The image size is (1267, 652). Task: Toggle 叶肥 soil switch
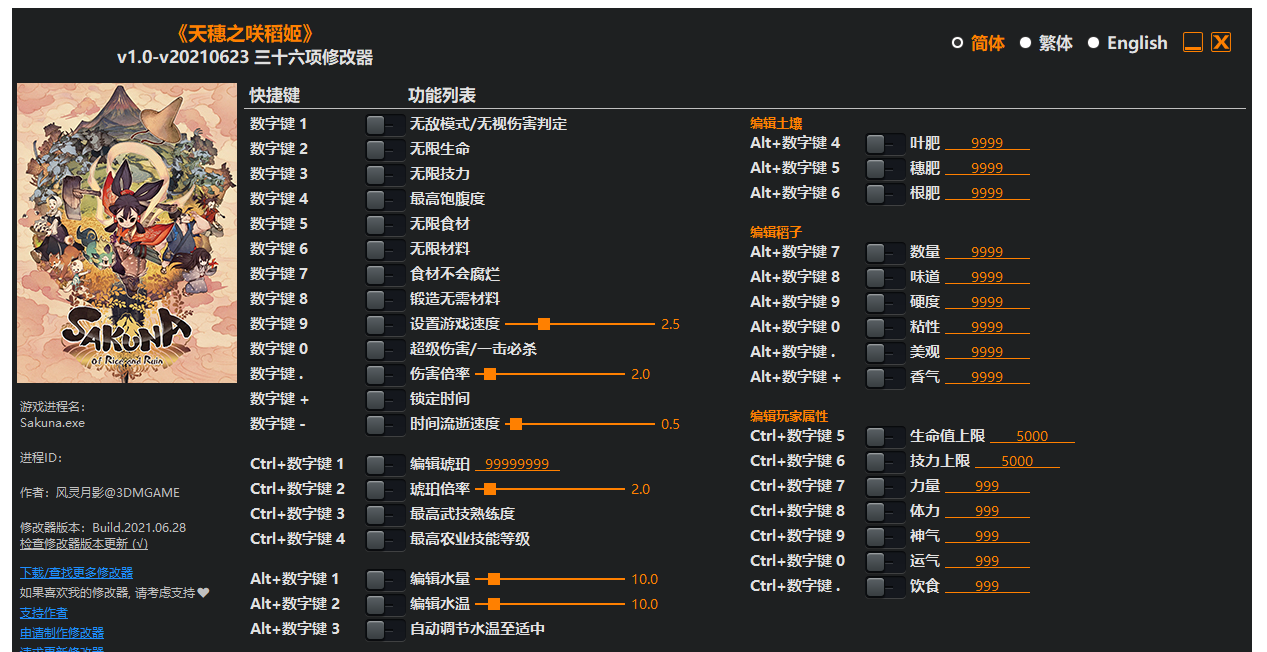coord(885,143)
